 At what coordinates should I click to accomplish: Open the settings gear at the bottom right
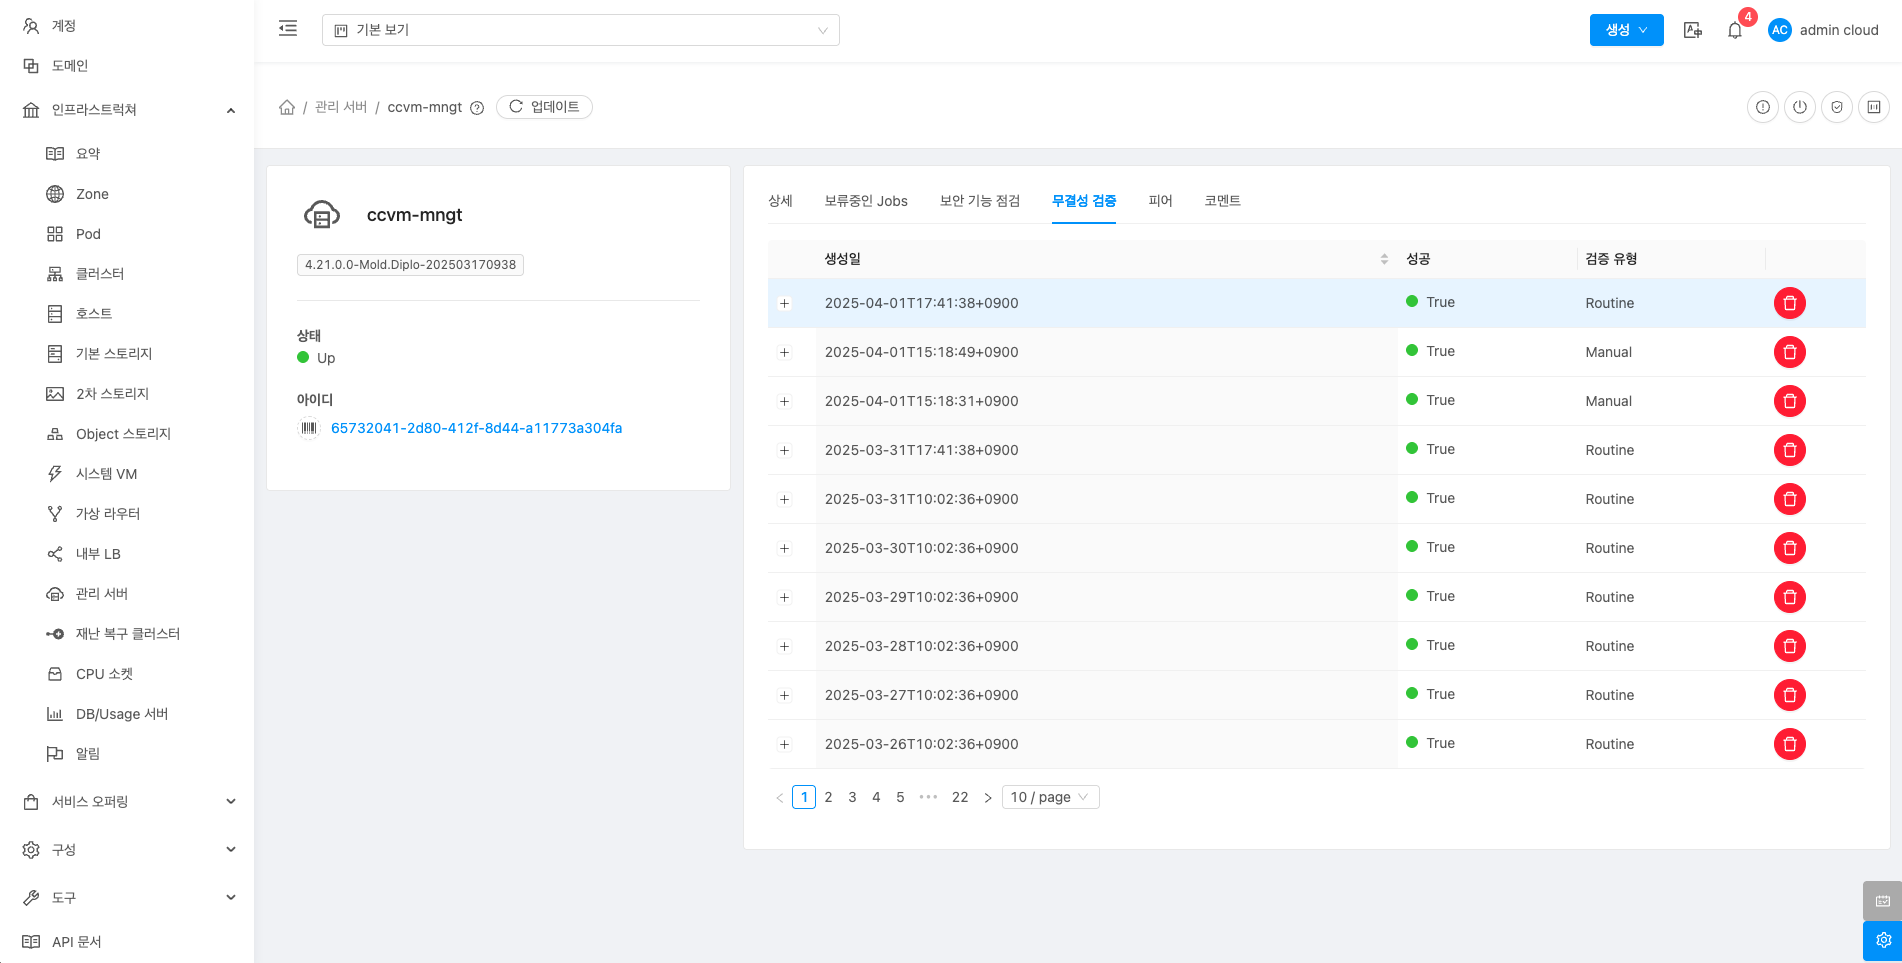point(1882,940)
